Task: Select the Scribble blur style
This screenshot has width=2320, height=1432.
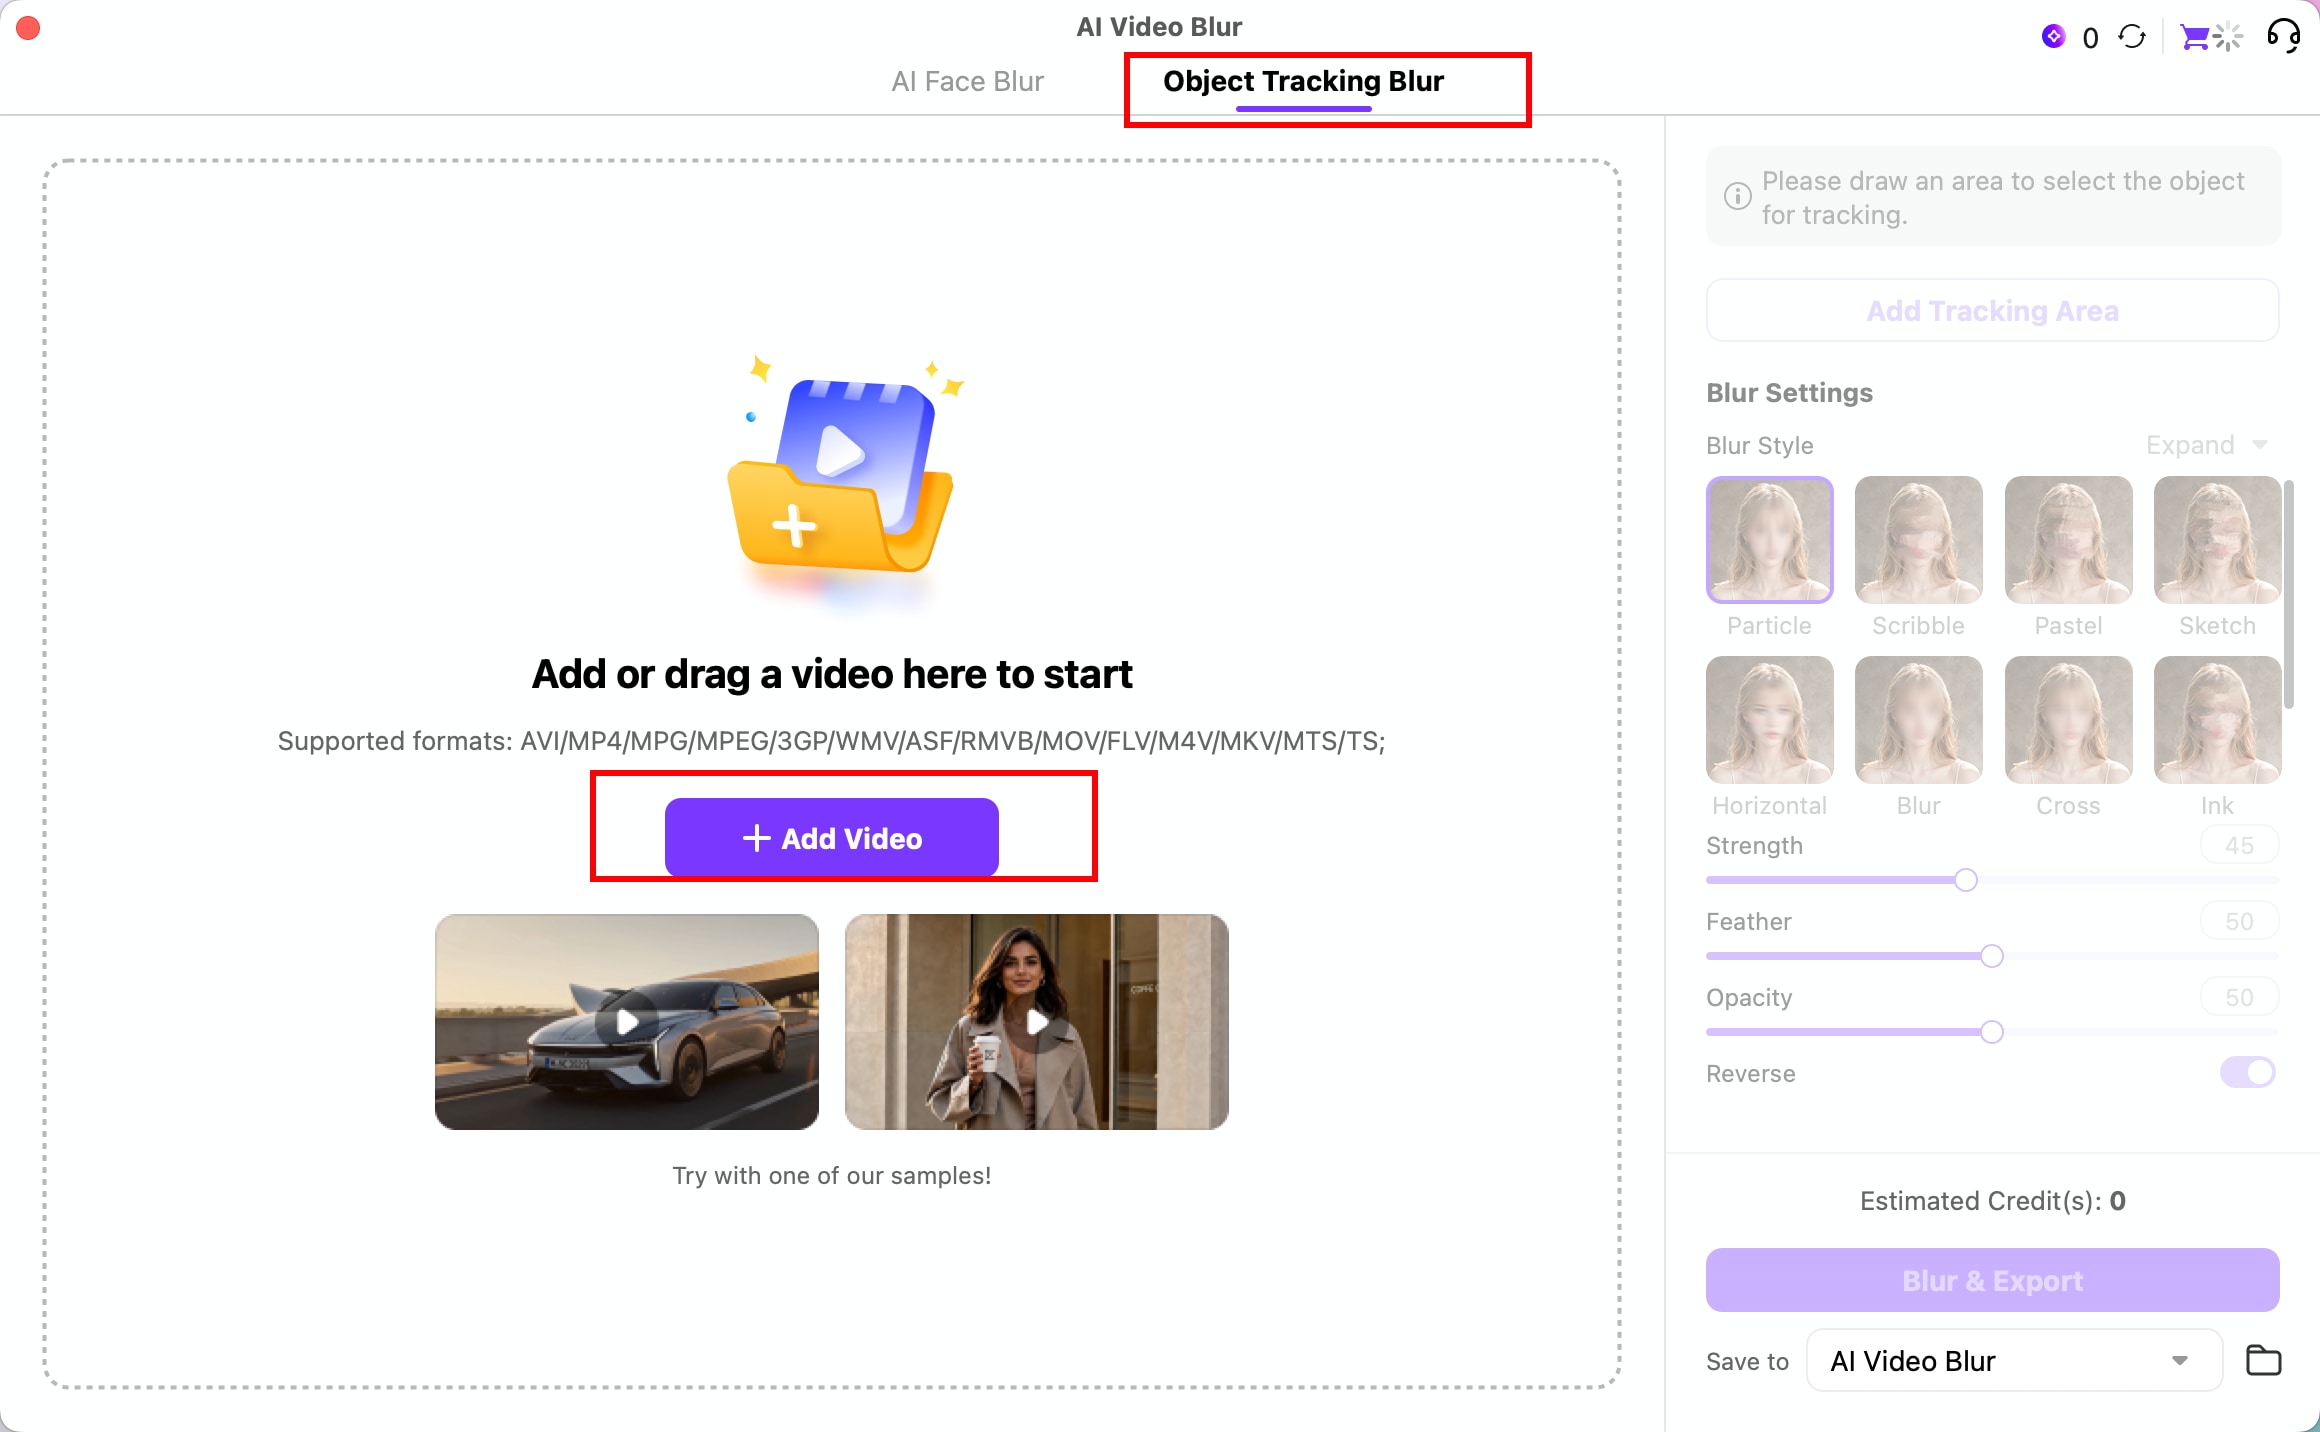Action: [x=1918, y=540]
